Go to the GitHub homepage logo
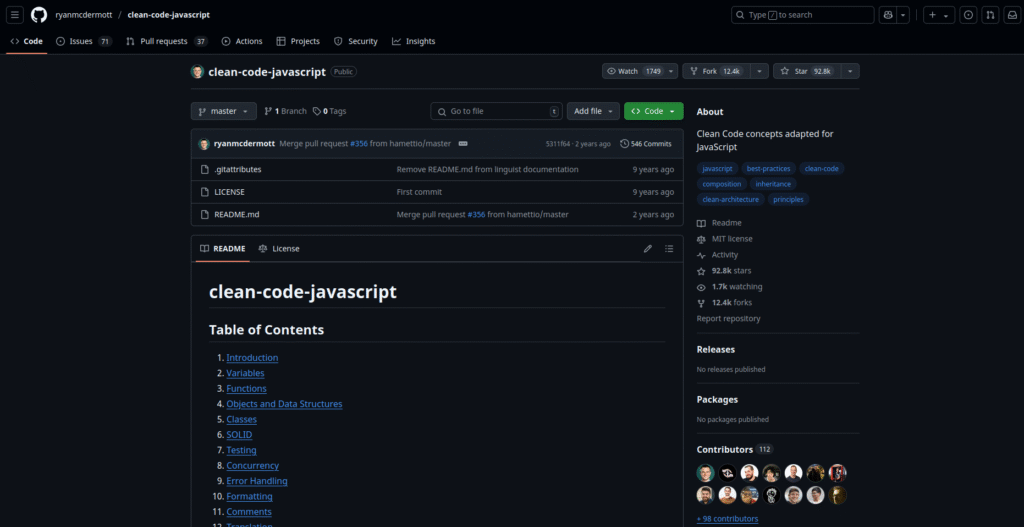Image resolution: width=1024 pixels, height=527 pixels. 39,14
